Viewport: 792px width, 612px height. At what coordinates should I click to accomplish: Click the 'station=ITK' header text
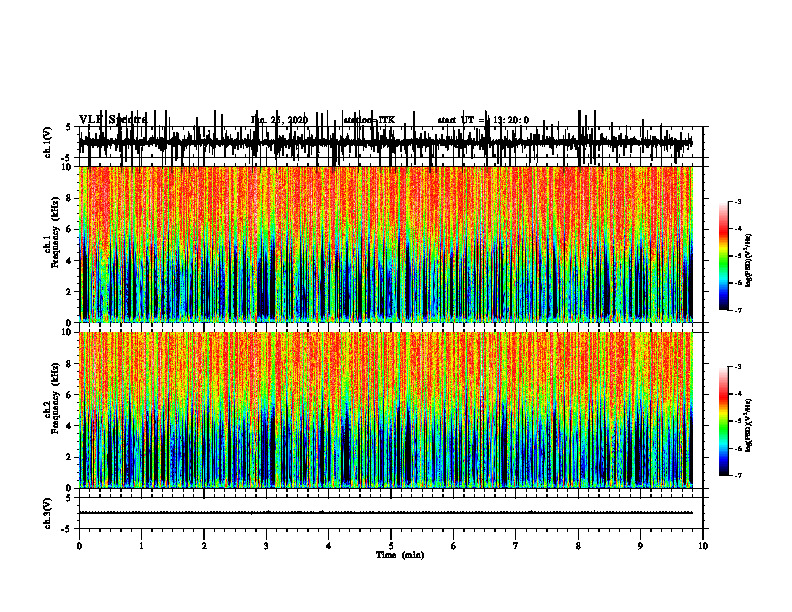pos(369,120)
